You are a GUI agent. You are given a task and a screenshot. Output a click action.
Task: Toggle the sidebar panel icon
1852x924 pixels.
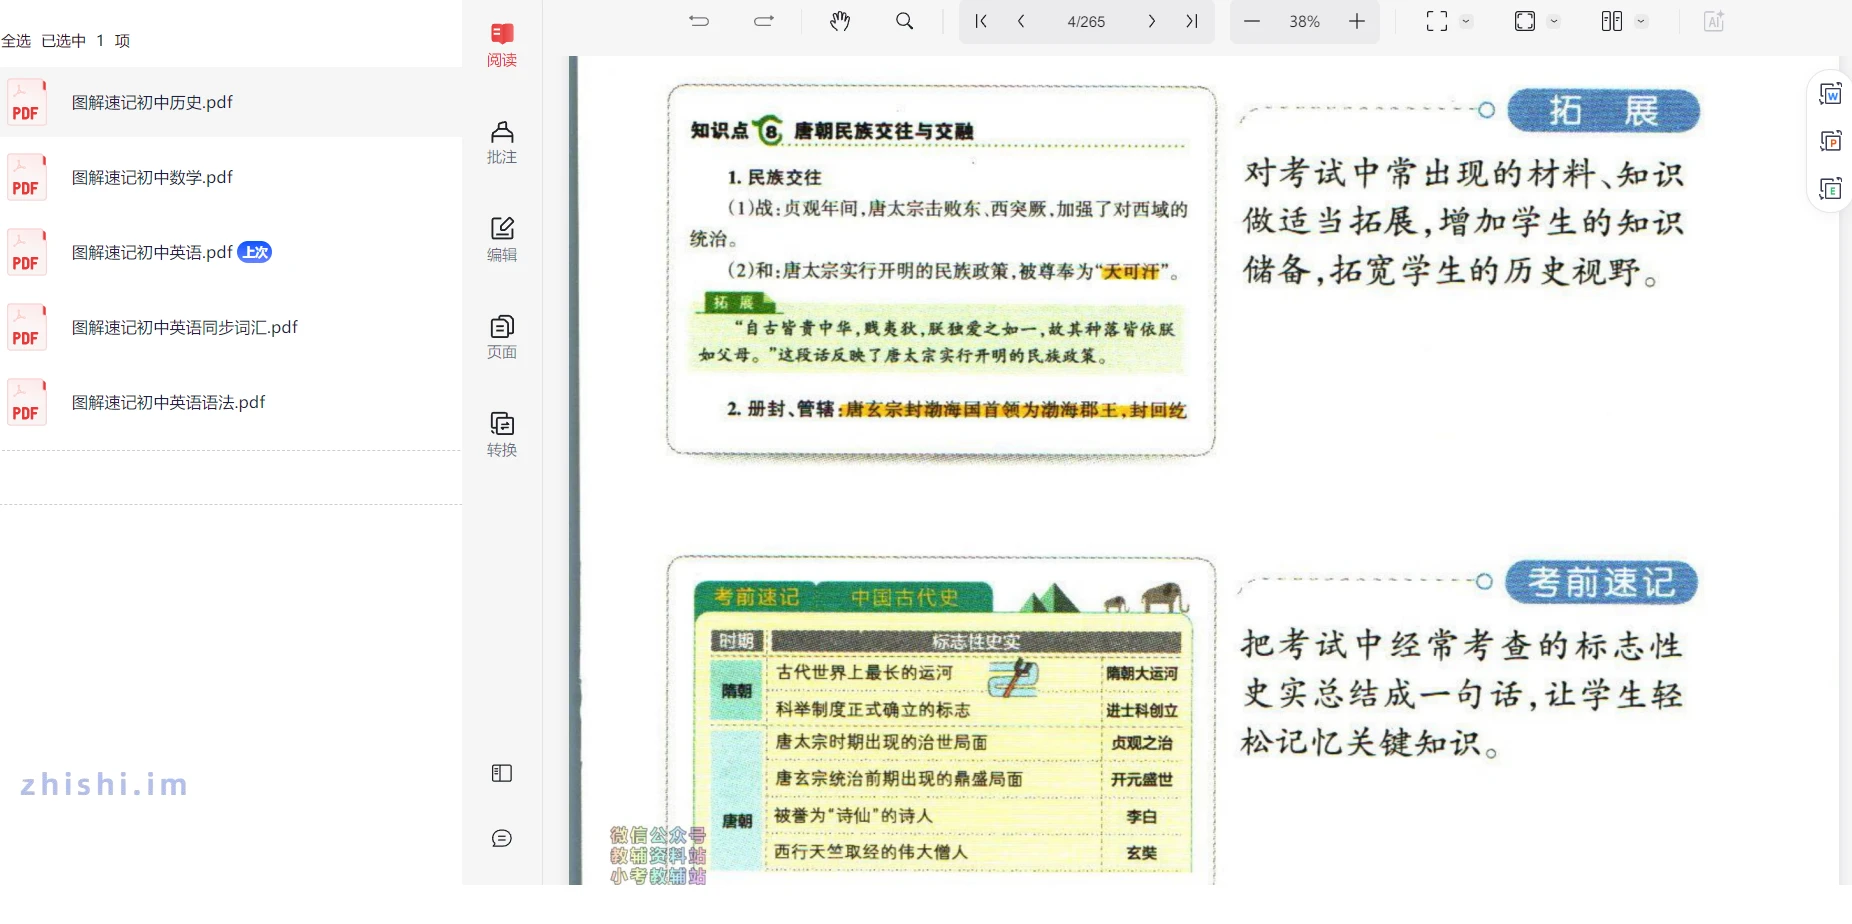tap(502, 773)
